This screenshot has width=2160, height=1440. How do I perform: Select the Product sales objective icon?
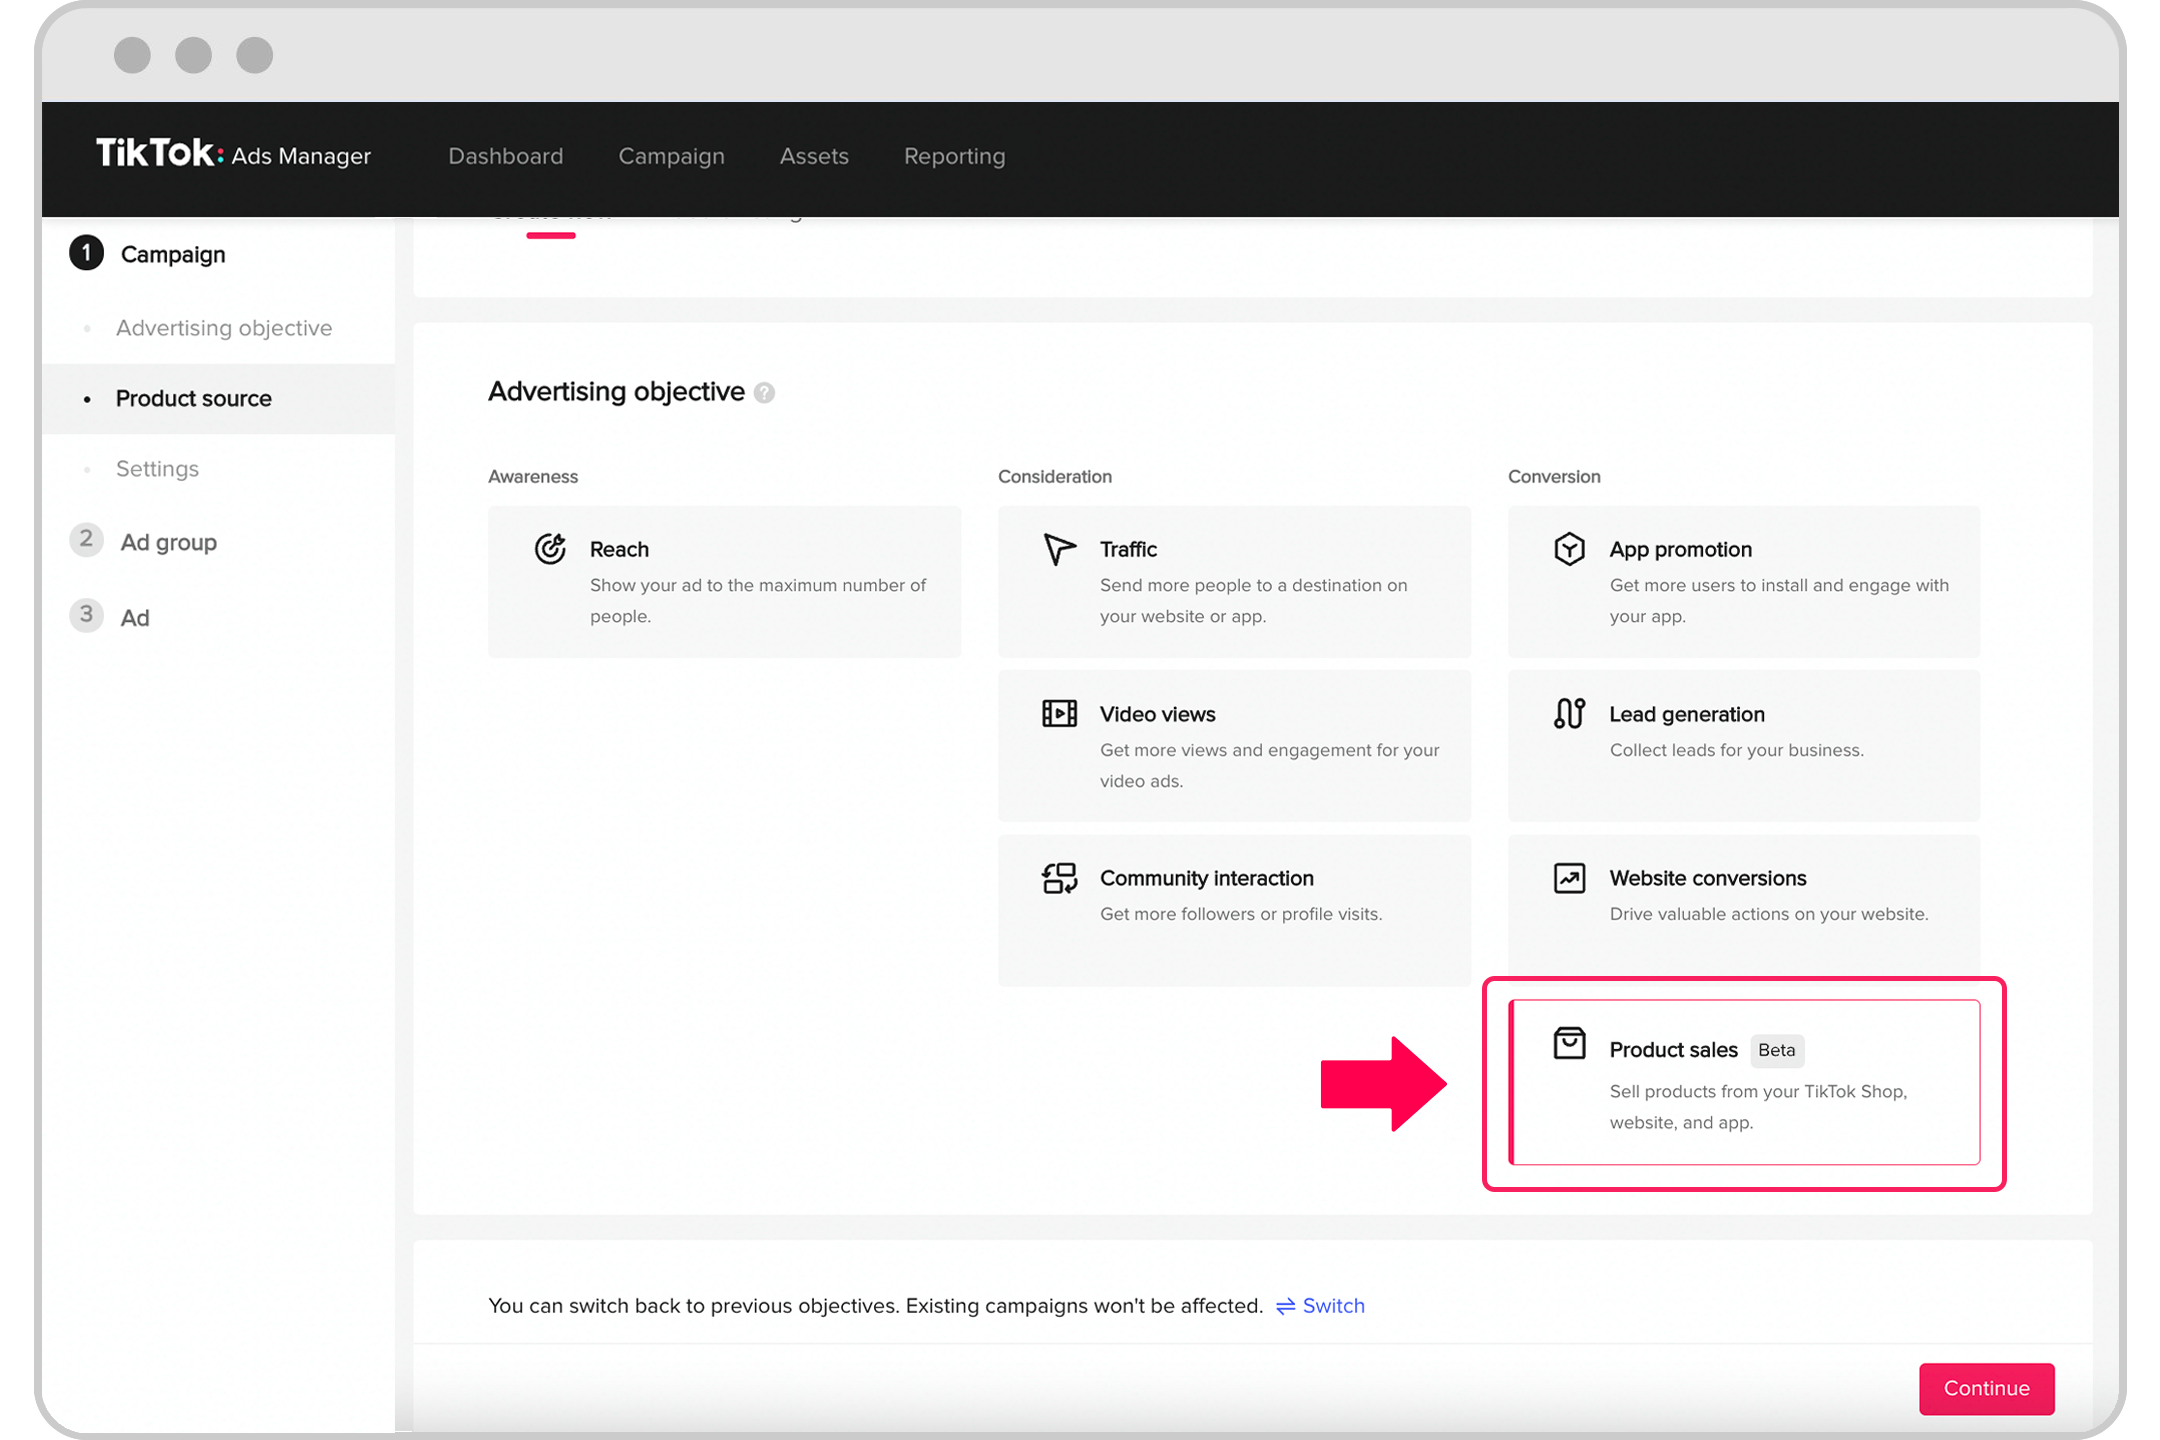(x=1570, y=1046)
